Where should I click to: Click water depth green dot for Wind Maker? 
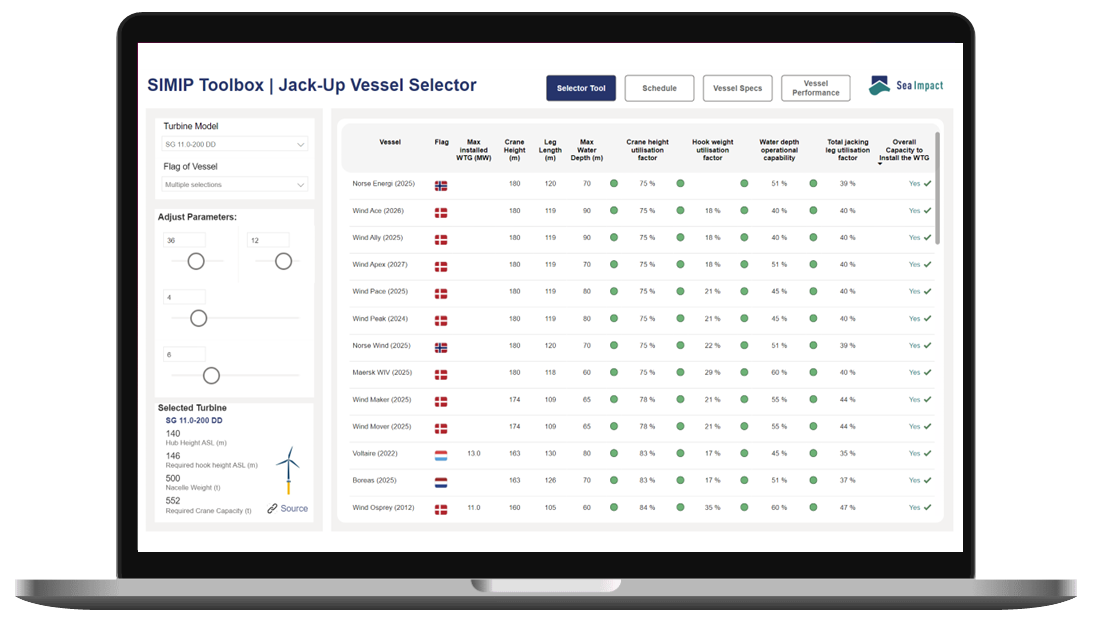[744, 400]
